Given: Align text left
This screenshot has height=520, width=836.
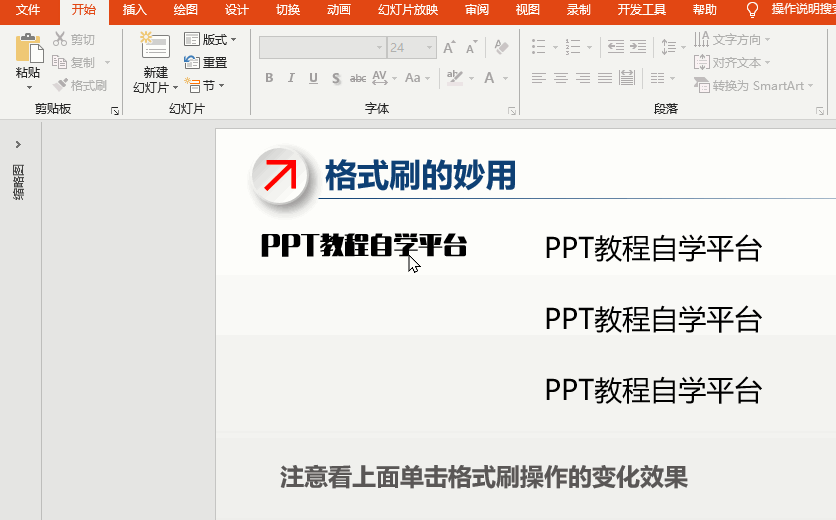Looking at the screenshot, I should 538,78.
